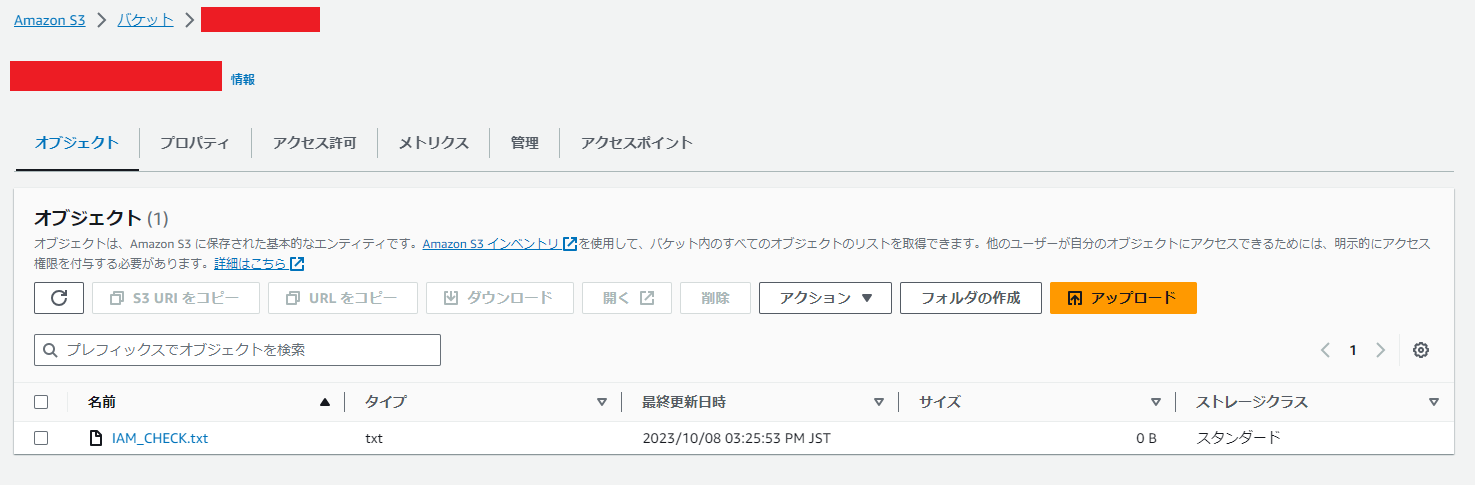Image resolution: width=1475 pixels, height=485 pixels.
Task: Click the 情報 link
Action: pyautogui.click(x=243, y=79)
